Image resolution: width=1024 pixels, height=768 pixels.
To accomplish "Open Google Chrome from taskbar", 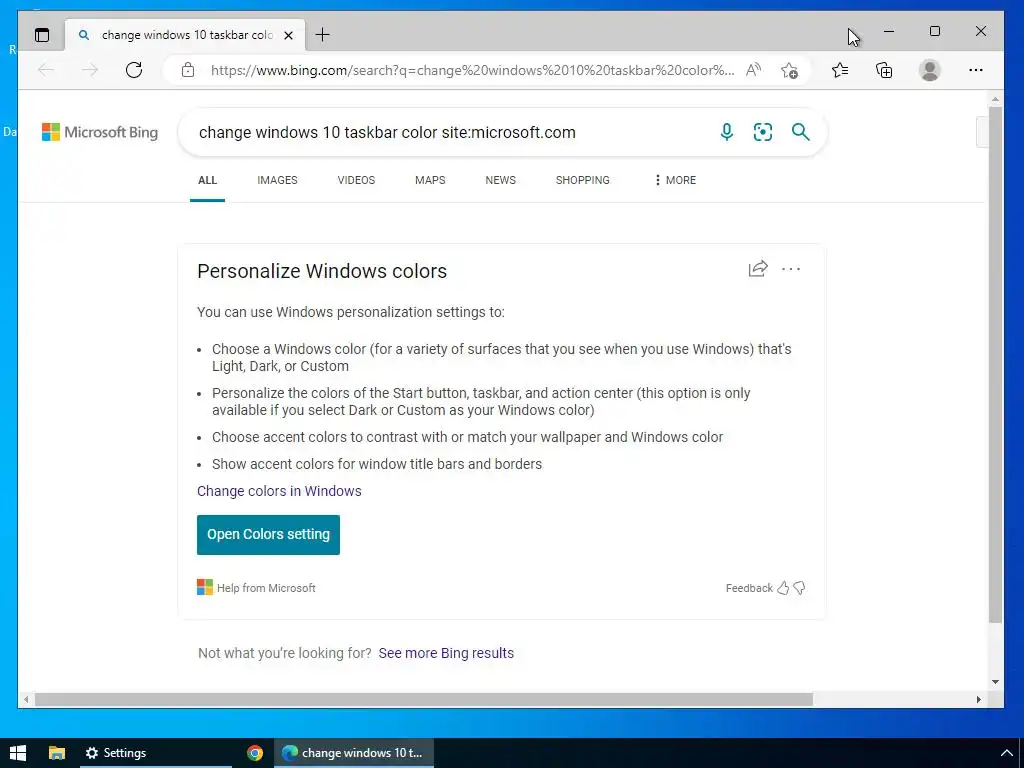I will click(x=255, y=753).
